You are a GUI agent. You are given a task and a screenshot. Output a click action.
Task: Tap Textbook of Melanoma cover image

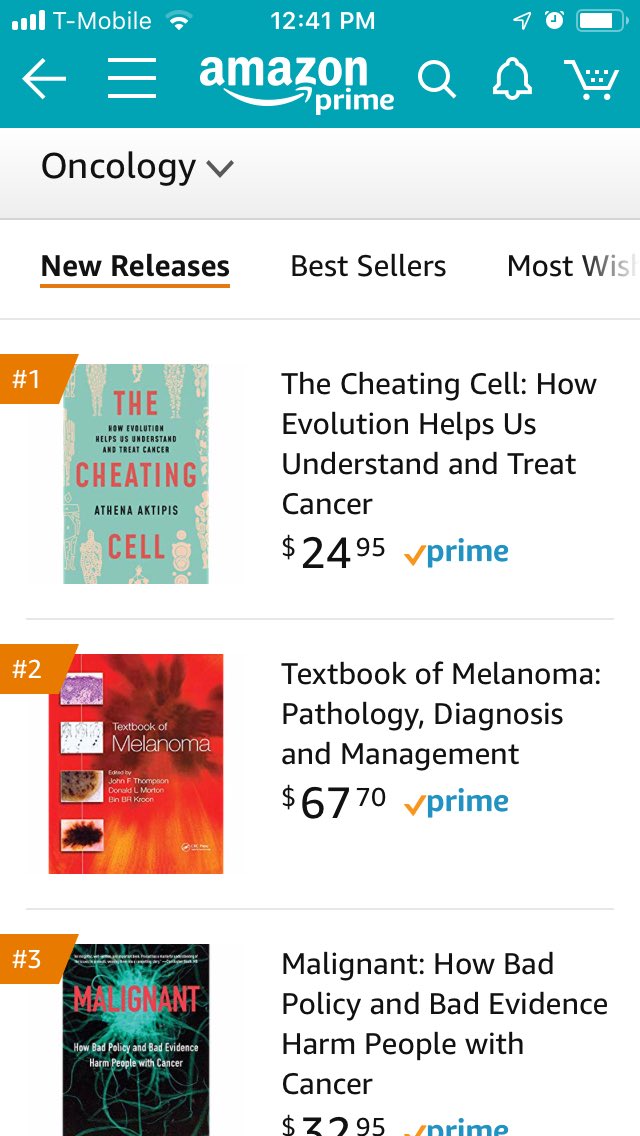point(136,764)
